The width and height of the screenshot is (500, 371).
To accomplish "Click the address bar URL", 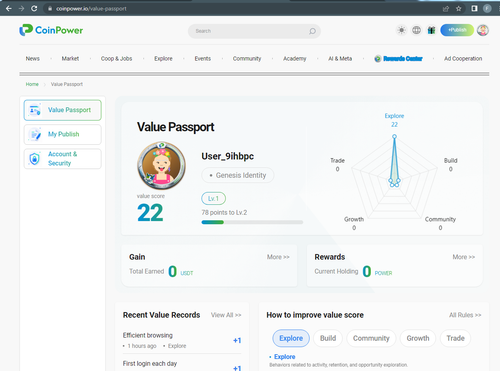I will point(91,9).
